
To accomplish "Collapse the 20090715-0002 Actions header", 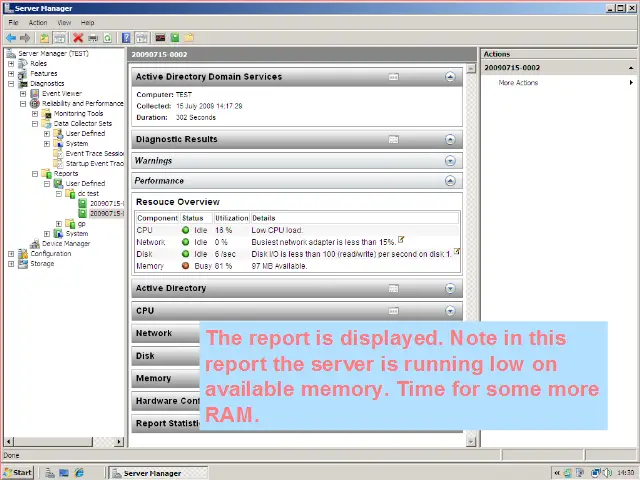I will click(x=631, y=68).
